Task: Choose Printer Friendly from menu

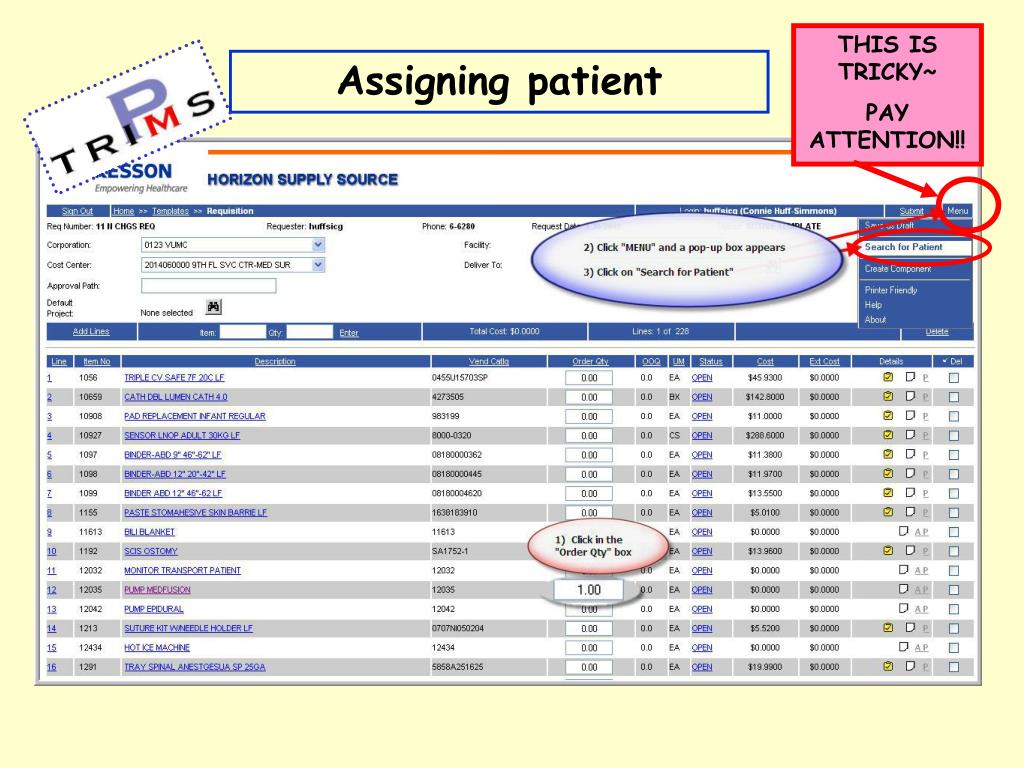Action: (891, 290)
